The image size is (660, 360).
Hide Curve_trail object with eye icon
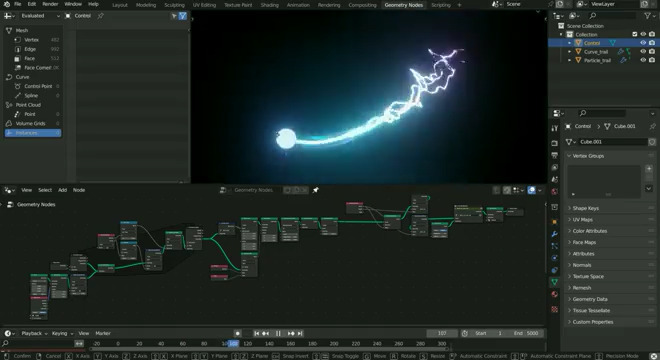click(643, 52)
